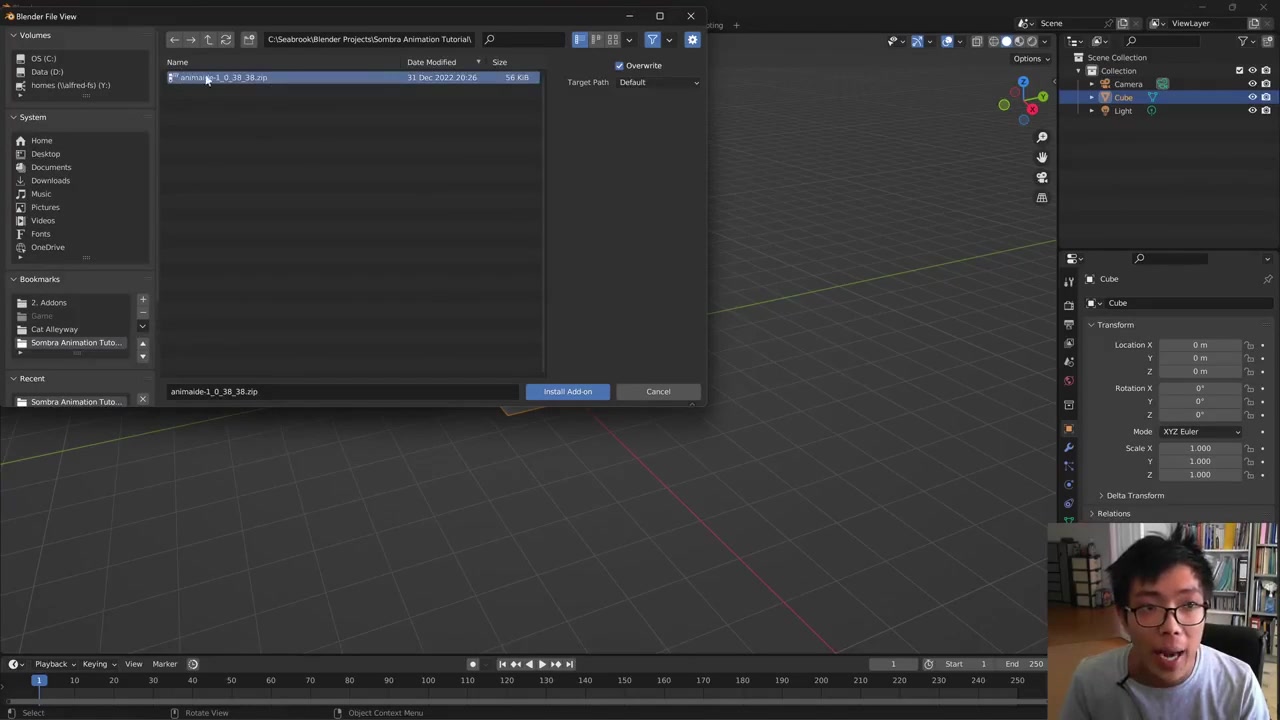Click the refresh file list icon
1280x720 pixels.
click(x=226, y=40)
